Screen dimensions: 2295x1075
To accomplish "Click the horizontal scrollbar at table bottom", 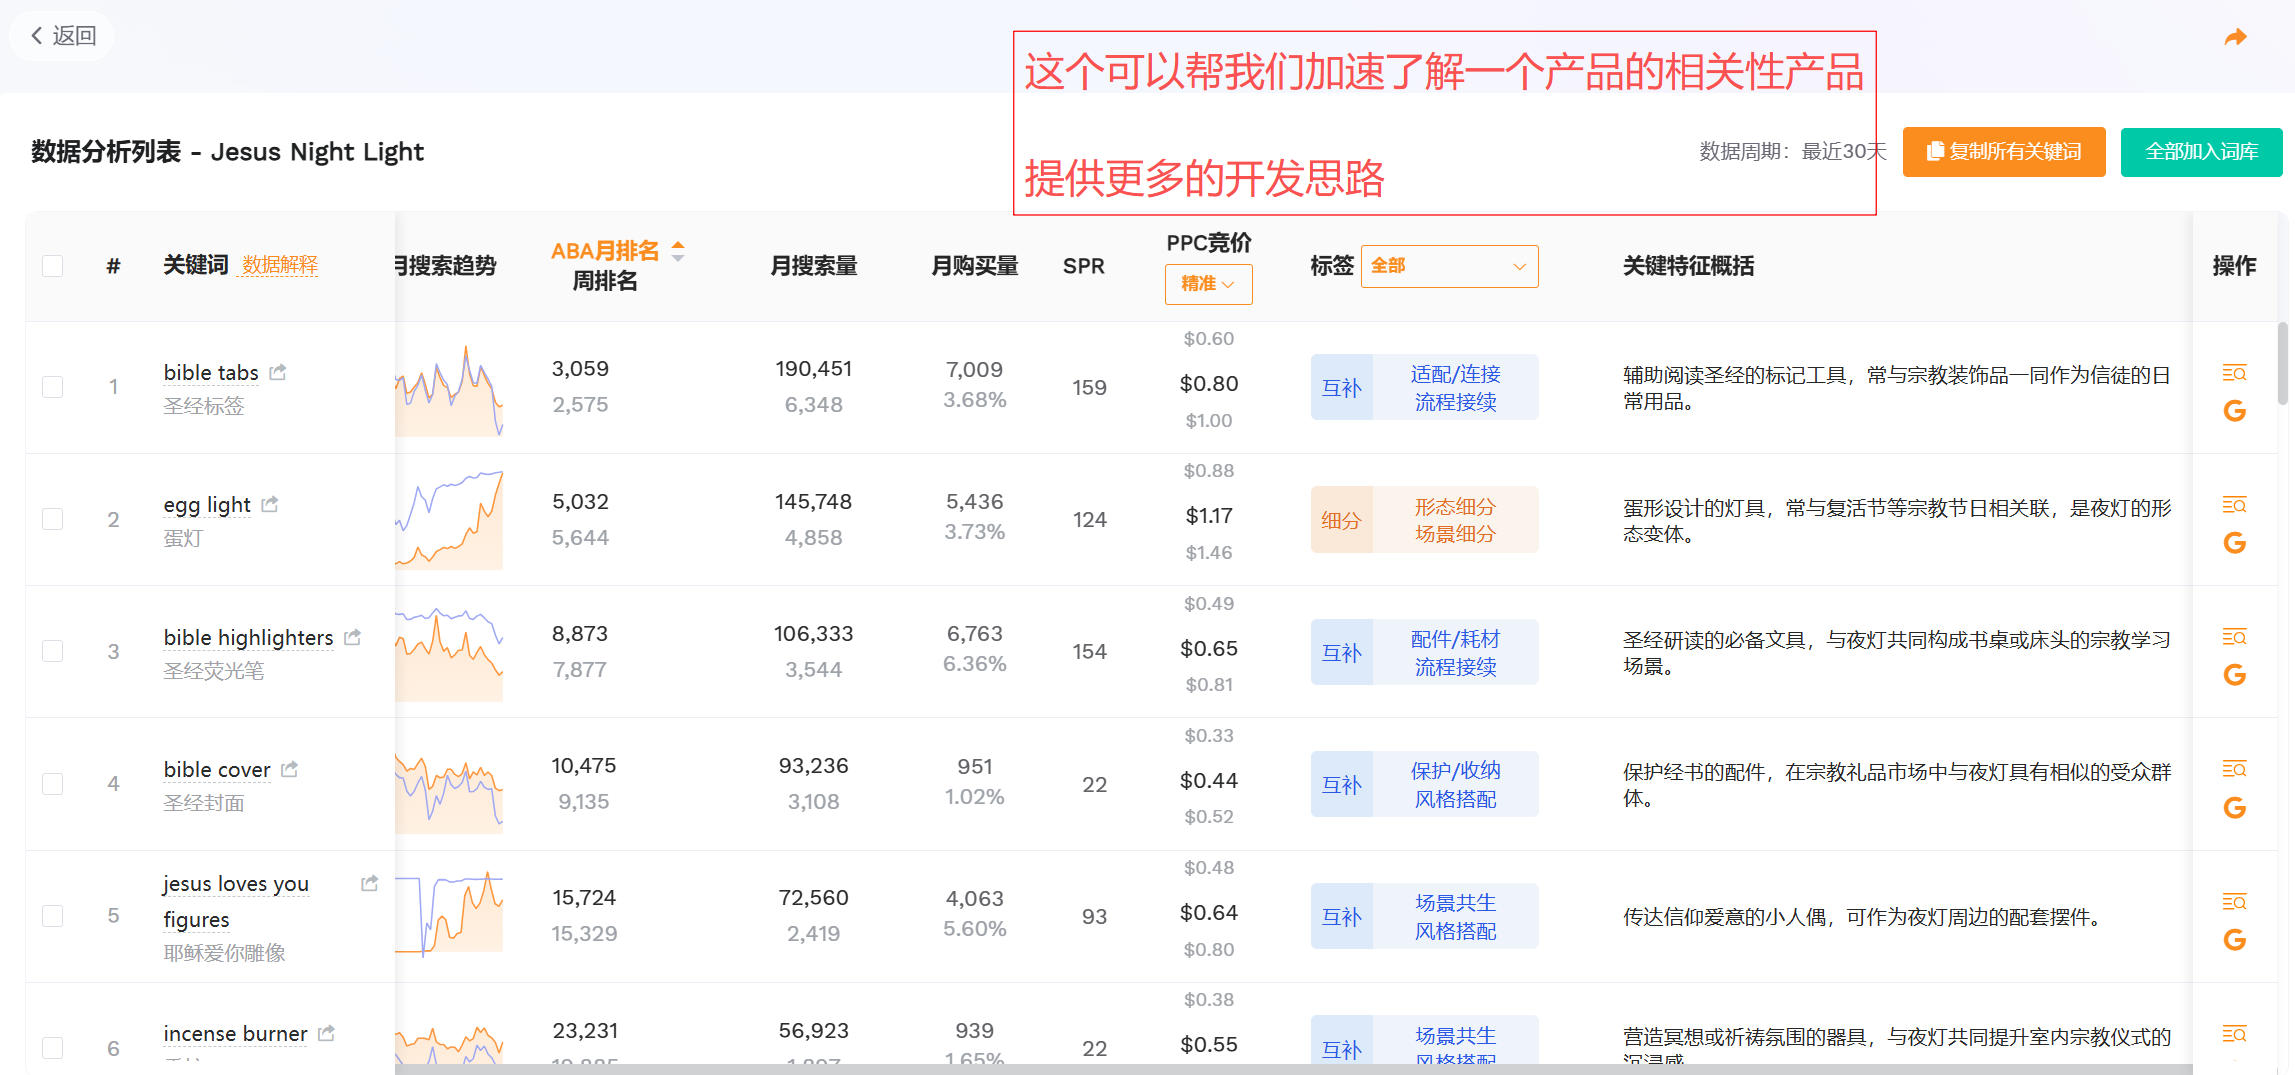I will [x=1293, y=1069].
